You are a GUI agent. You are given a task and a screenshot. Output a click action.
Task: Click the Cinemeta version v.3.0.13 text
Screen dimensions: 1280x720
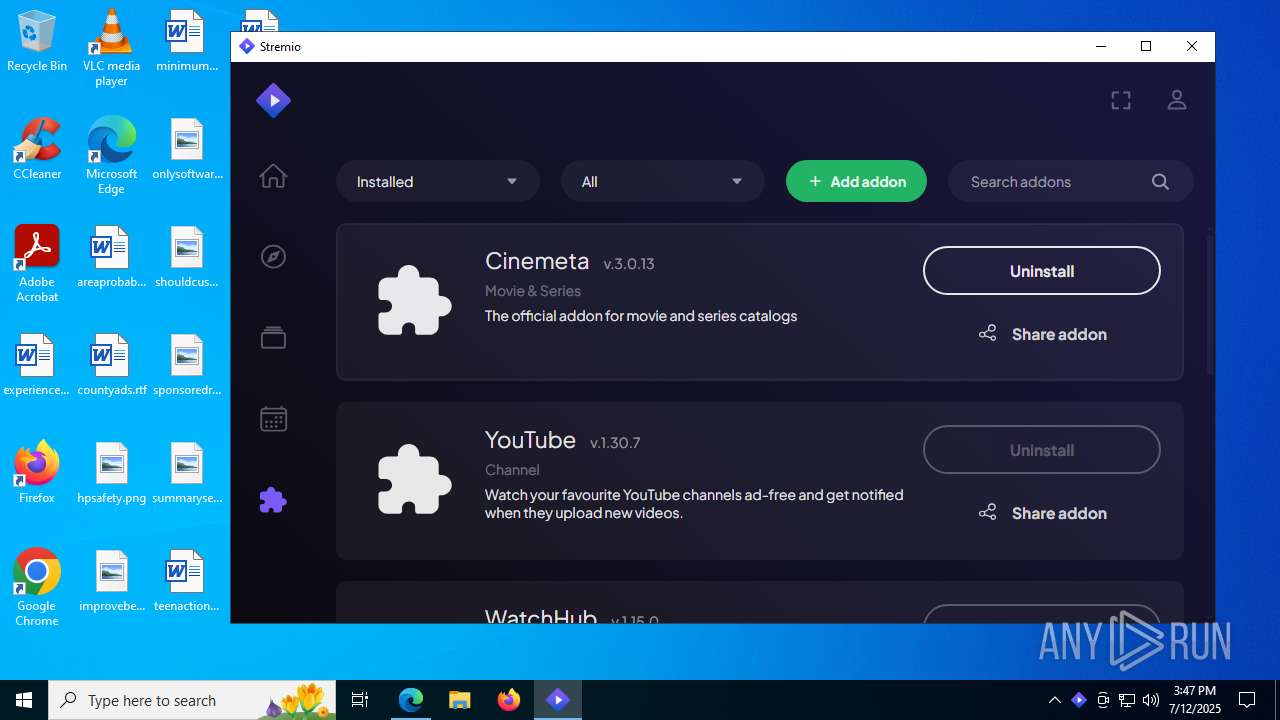pos(629,264)
